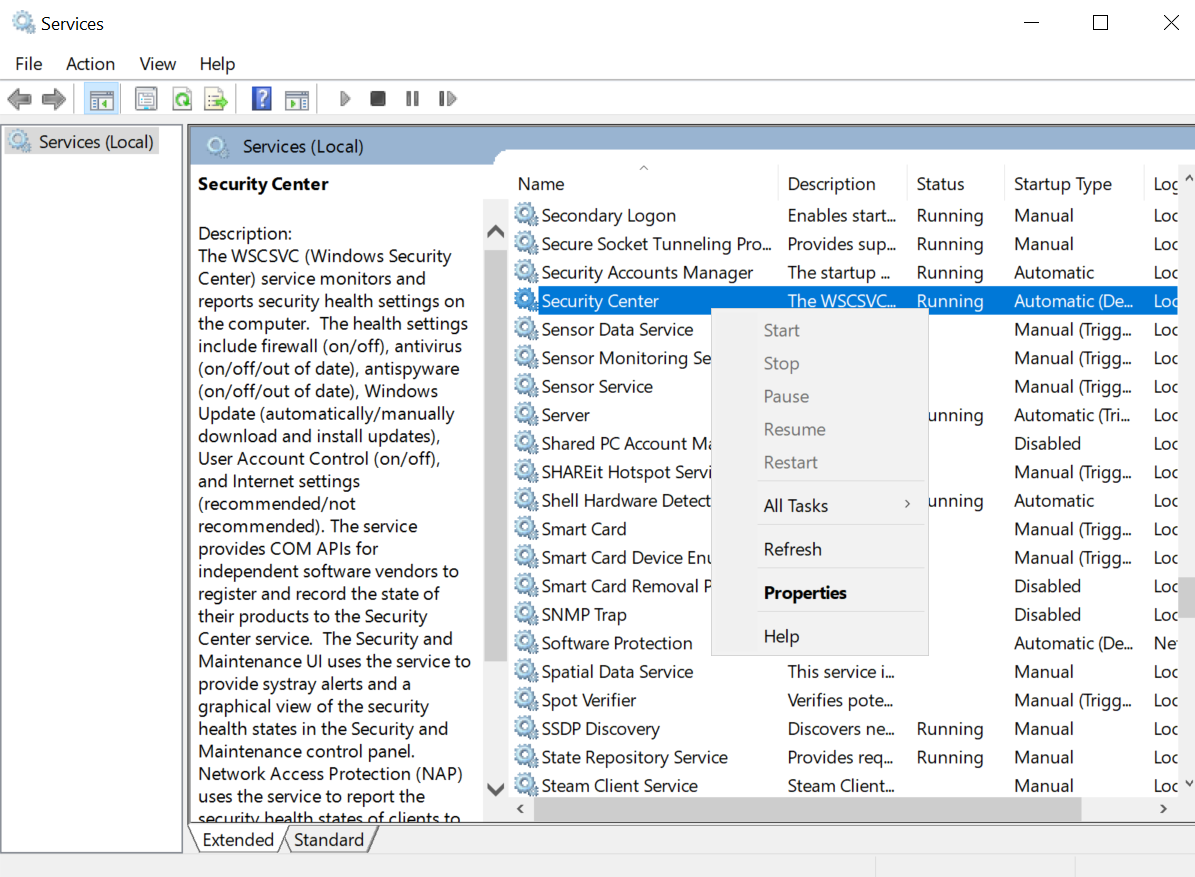Screen dimensions: 1195x877
Task: Click the description pane scroll-down arrow
Action: (495, 789)
